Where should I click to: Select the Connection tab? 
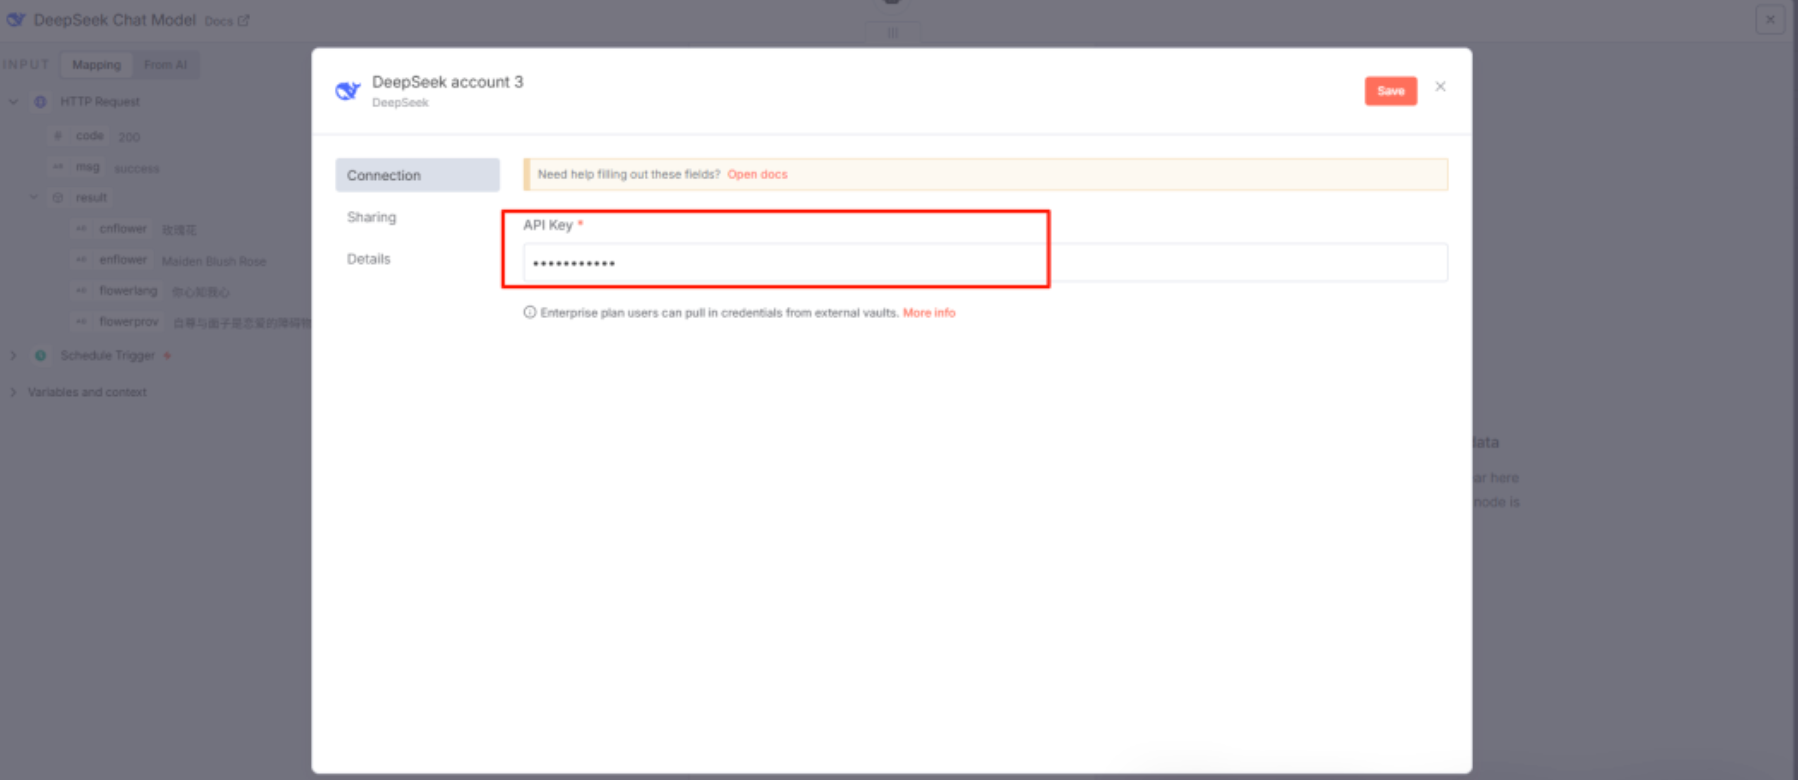click(417, 175)
